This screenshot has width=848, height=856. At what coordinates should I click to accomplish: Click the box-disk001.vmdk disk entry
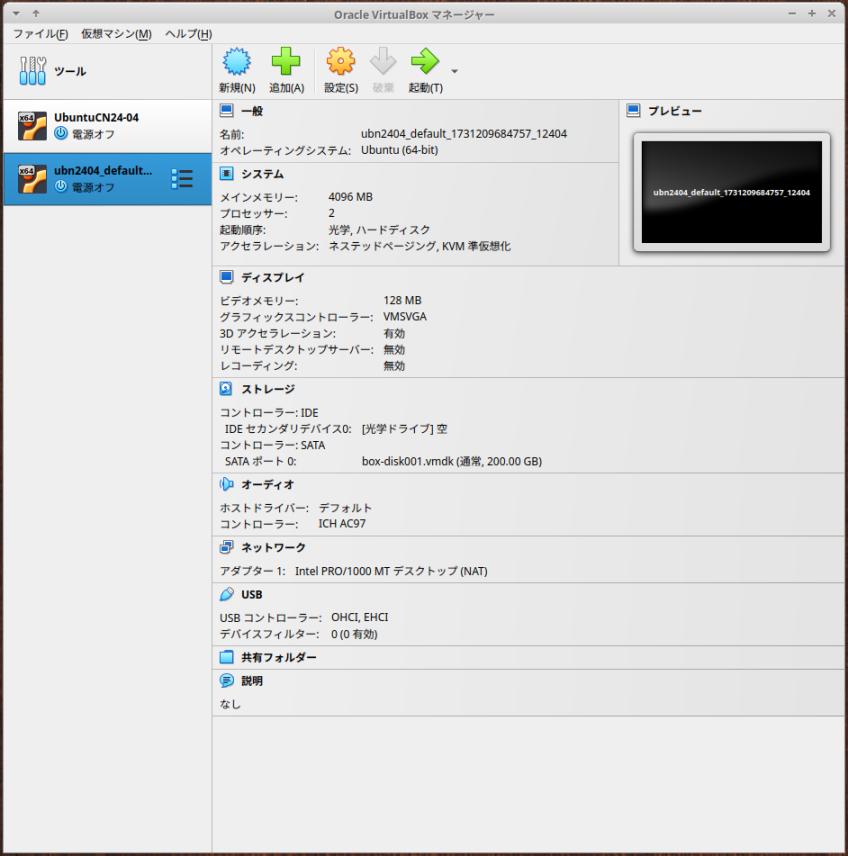452,461
